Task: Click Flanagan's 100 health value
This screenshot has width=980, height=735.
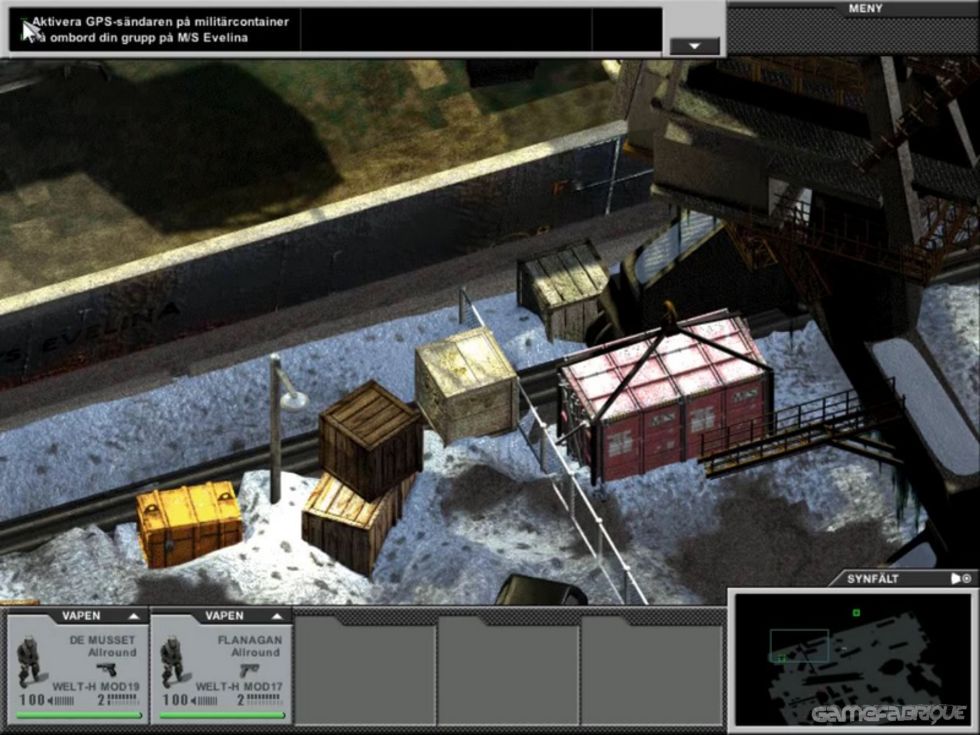Action: (x=176, y=700)
